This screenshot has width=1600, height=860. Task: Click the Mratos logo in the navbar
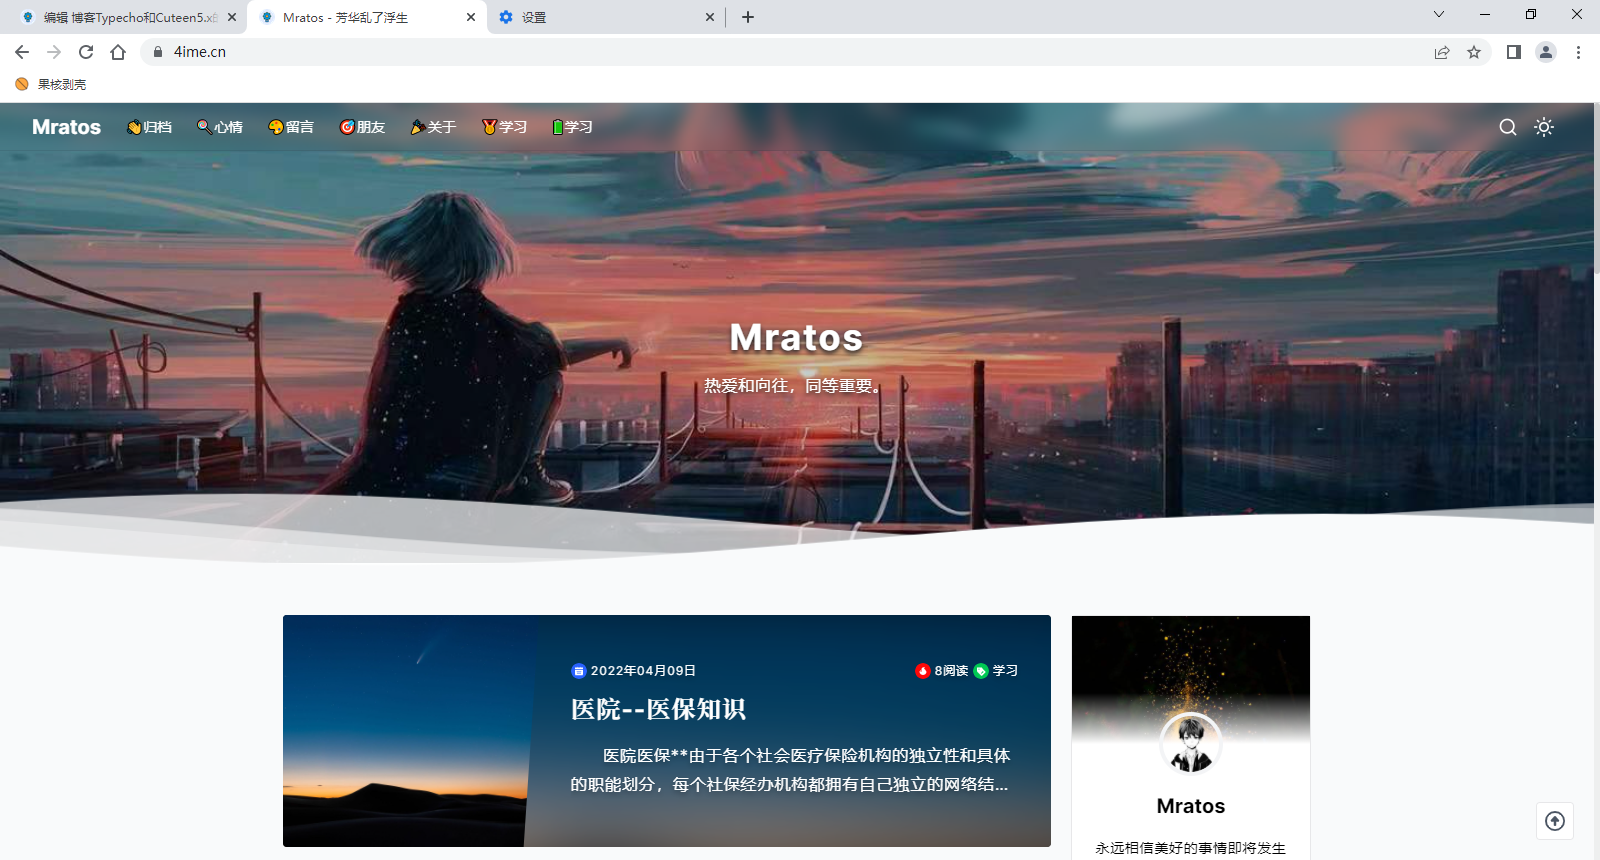click(66, 127)
